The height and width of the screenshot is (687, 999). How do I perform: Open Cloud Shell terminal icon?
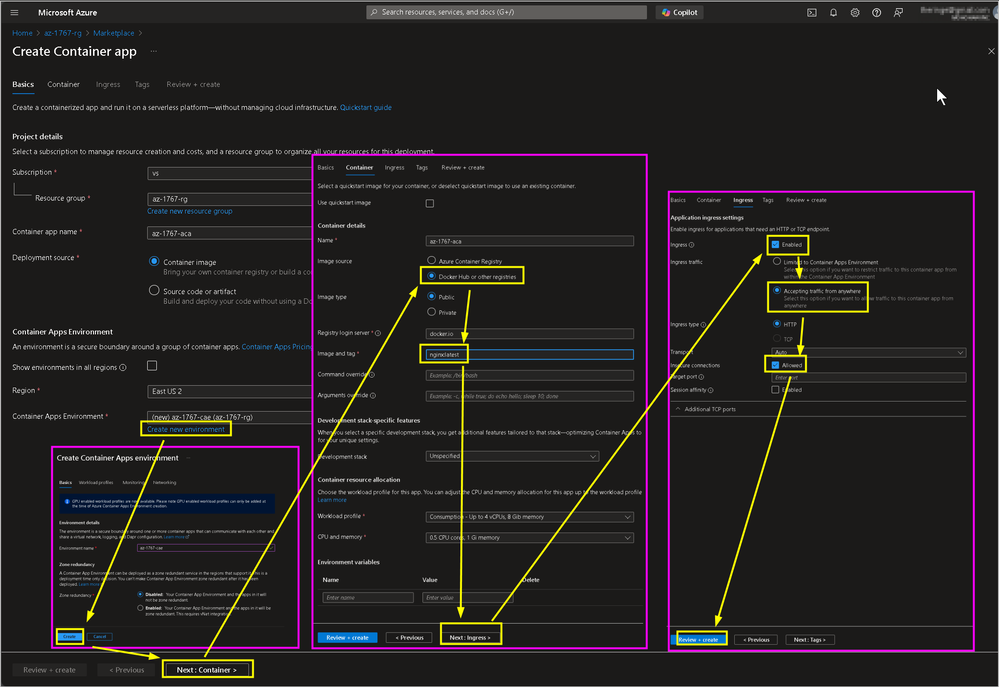(812, 13)
